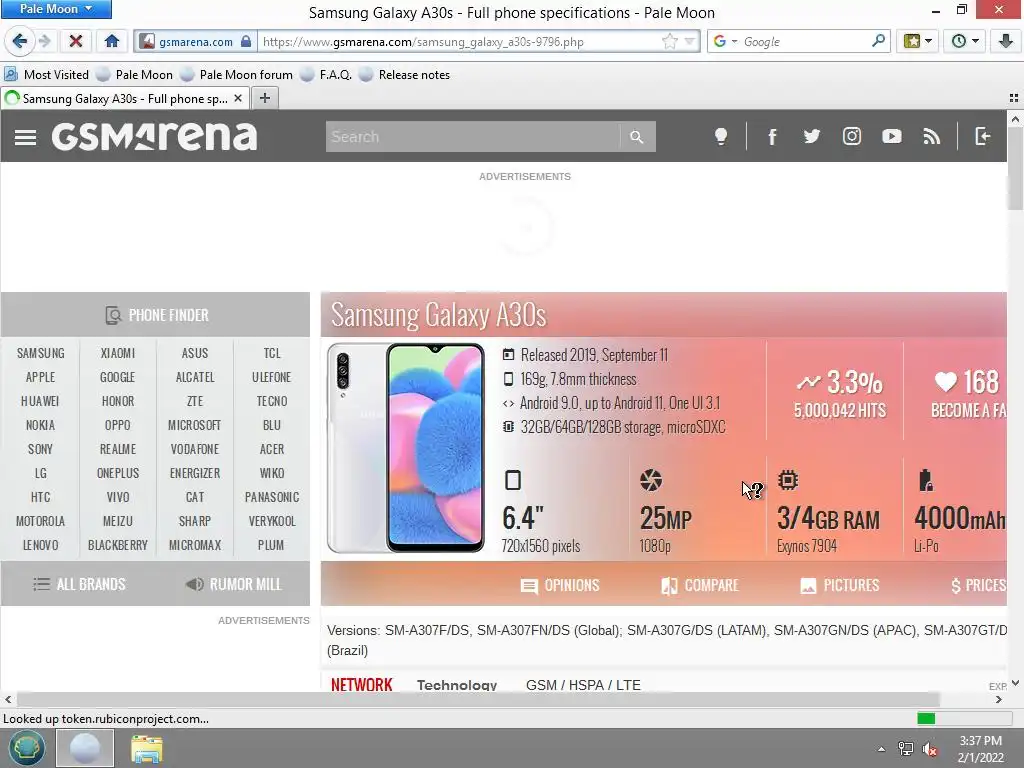
Task: Open the Compare link
Action: tap(699, 585)
